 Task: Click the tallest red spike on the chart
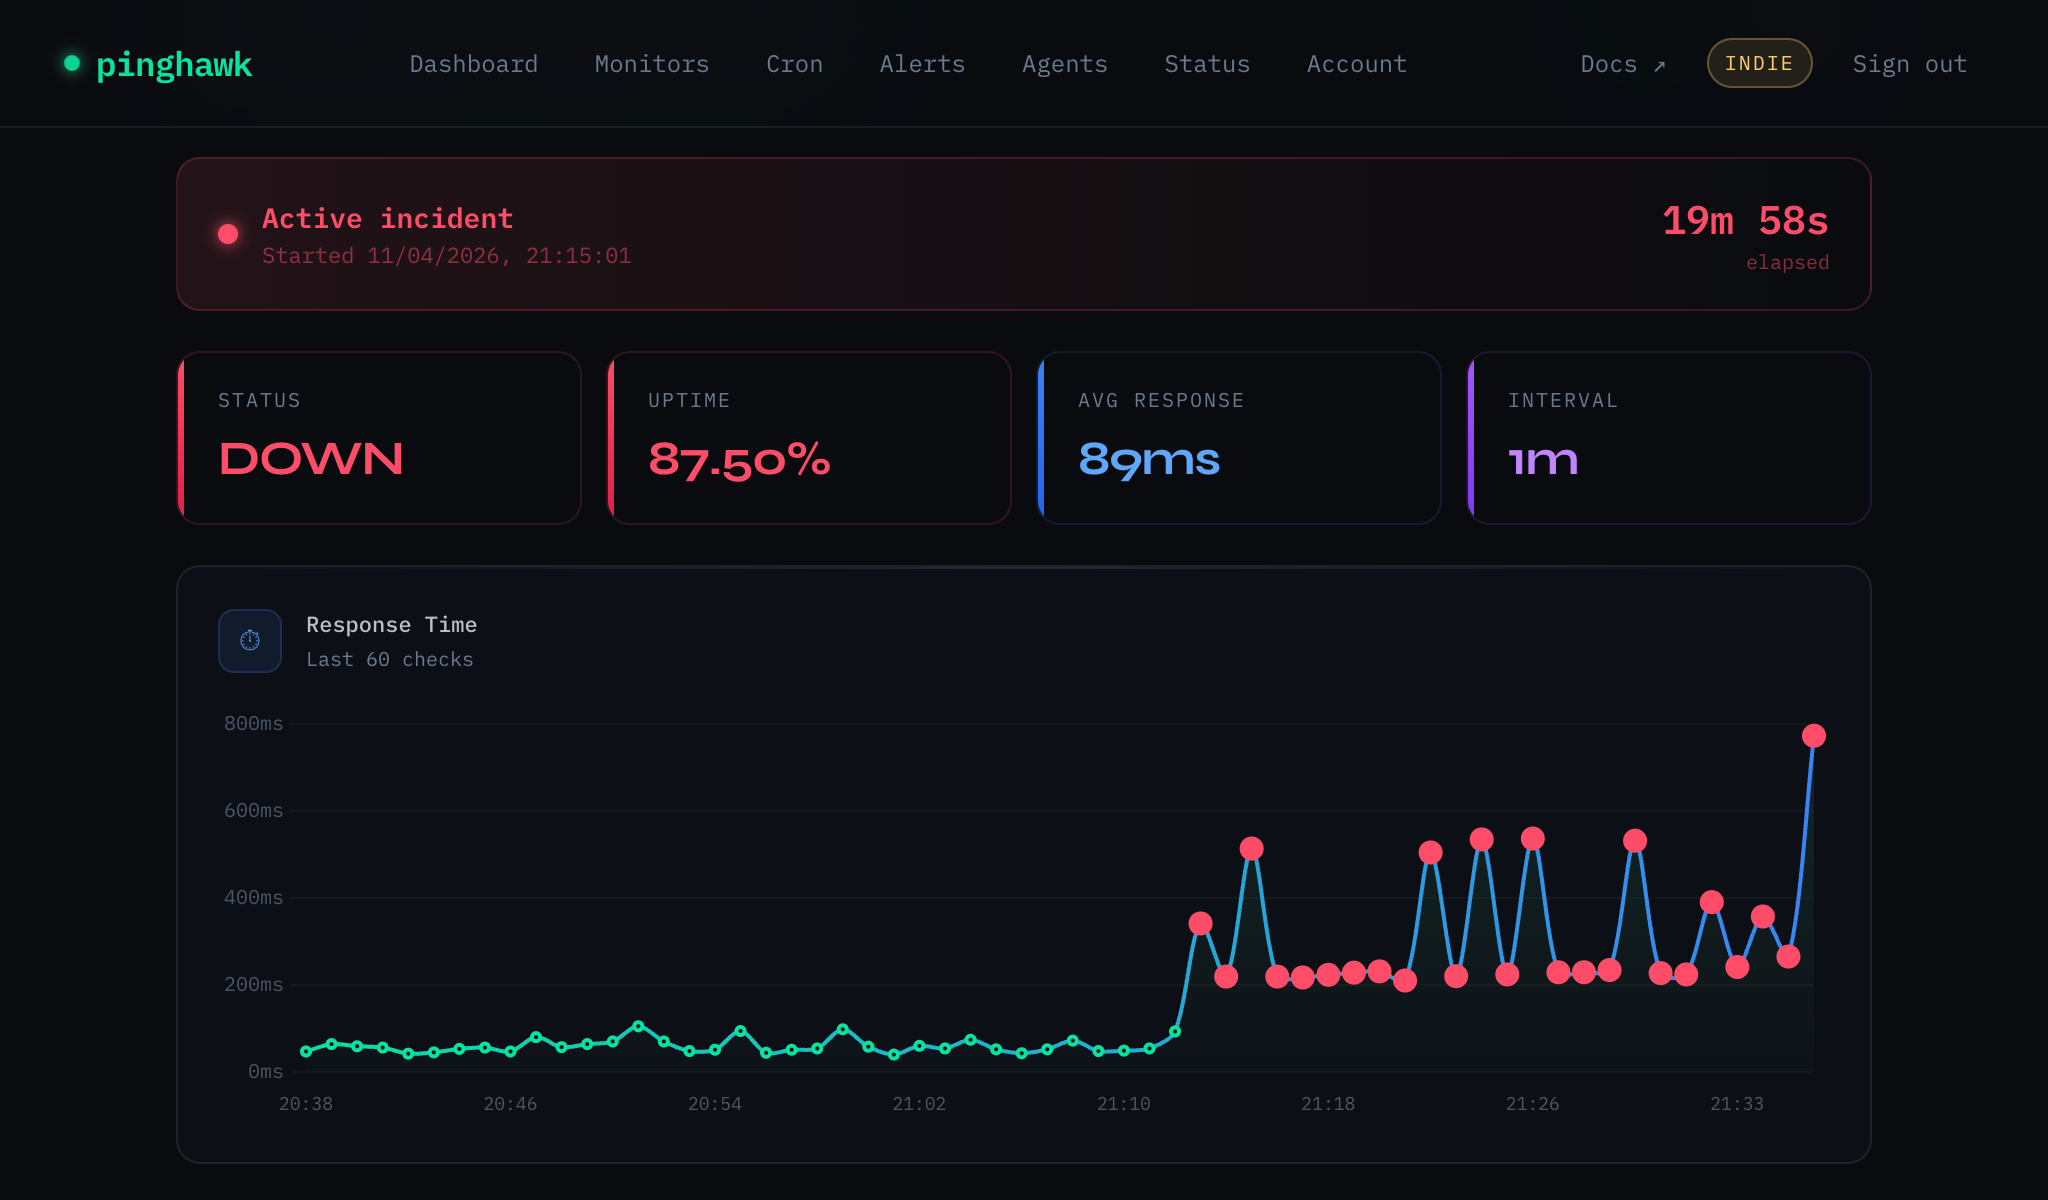pyautogui.click(x=1813, y=736)
